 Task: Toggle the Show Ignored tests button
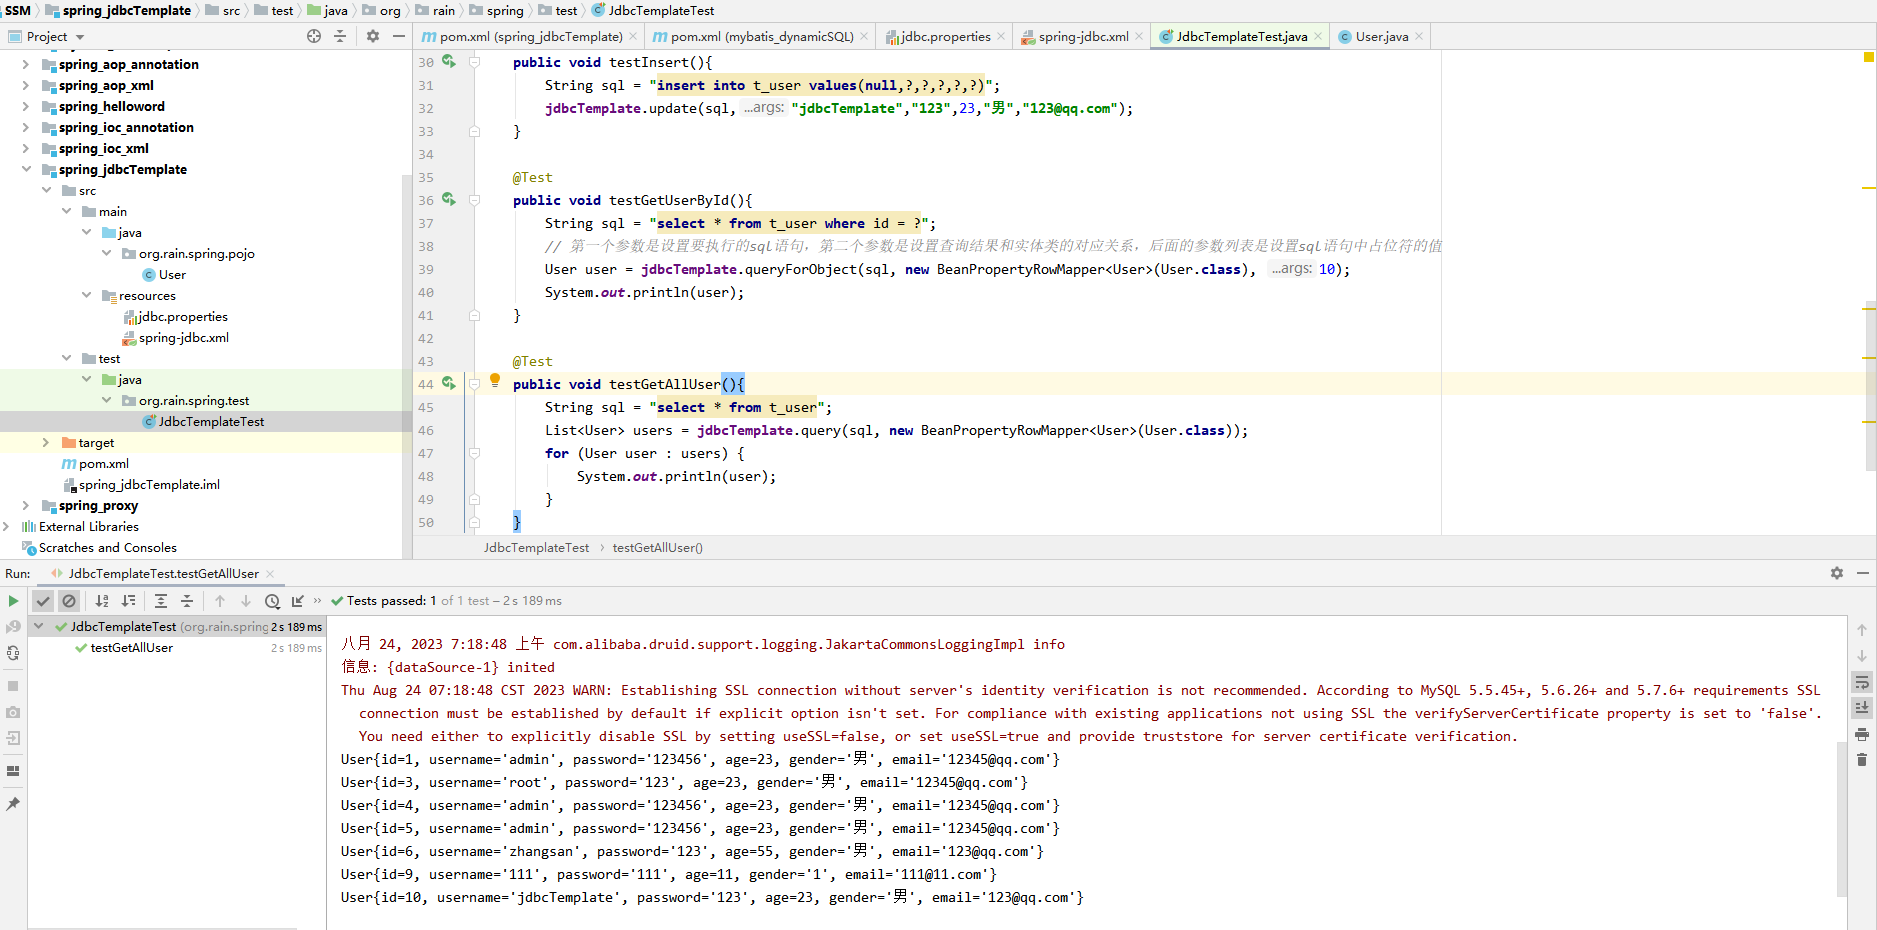[x=69, y=601]
